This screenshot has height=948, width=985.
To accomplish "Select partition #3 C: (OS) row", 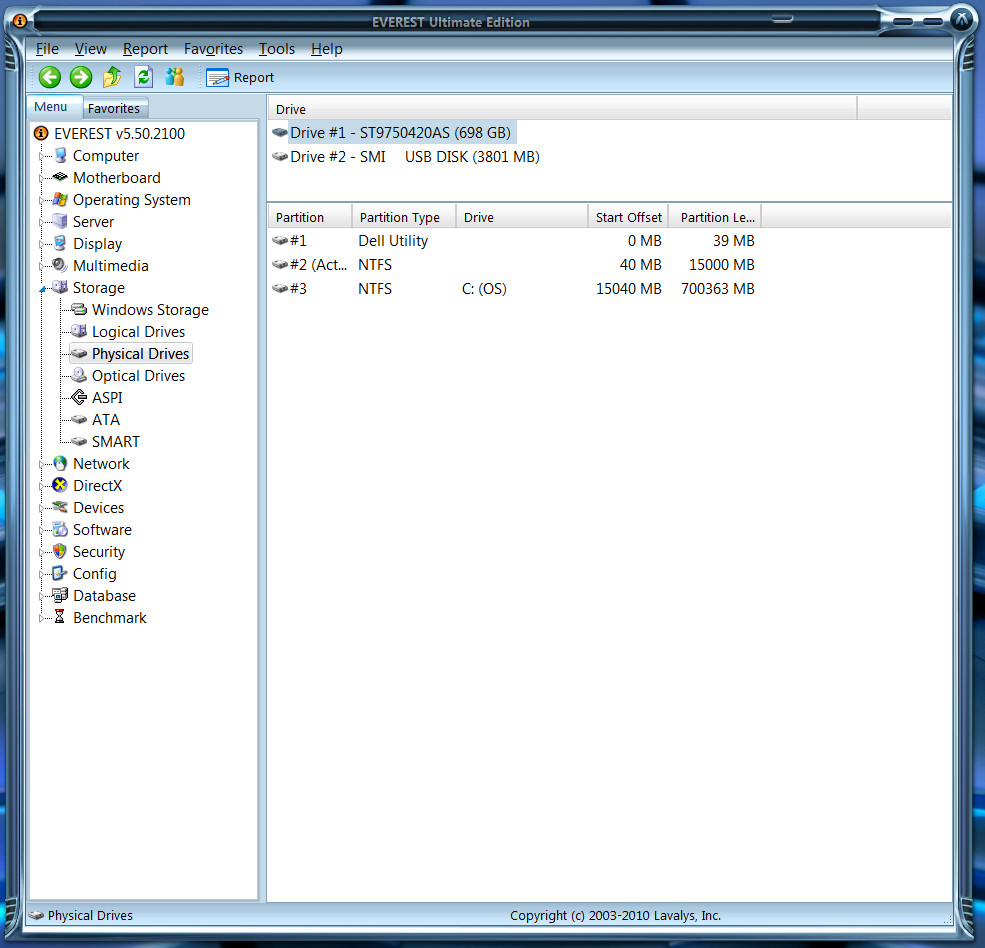I will click(x=514, y=288).
